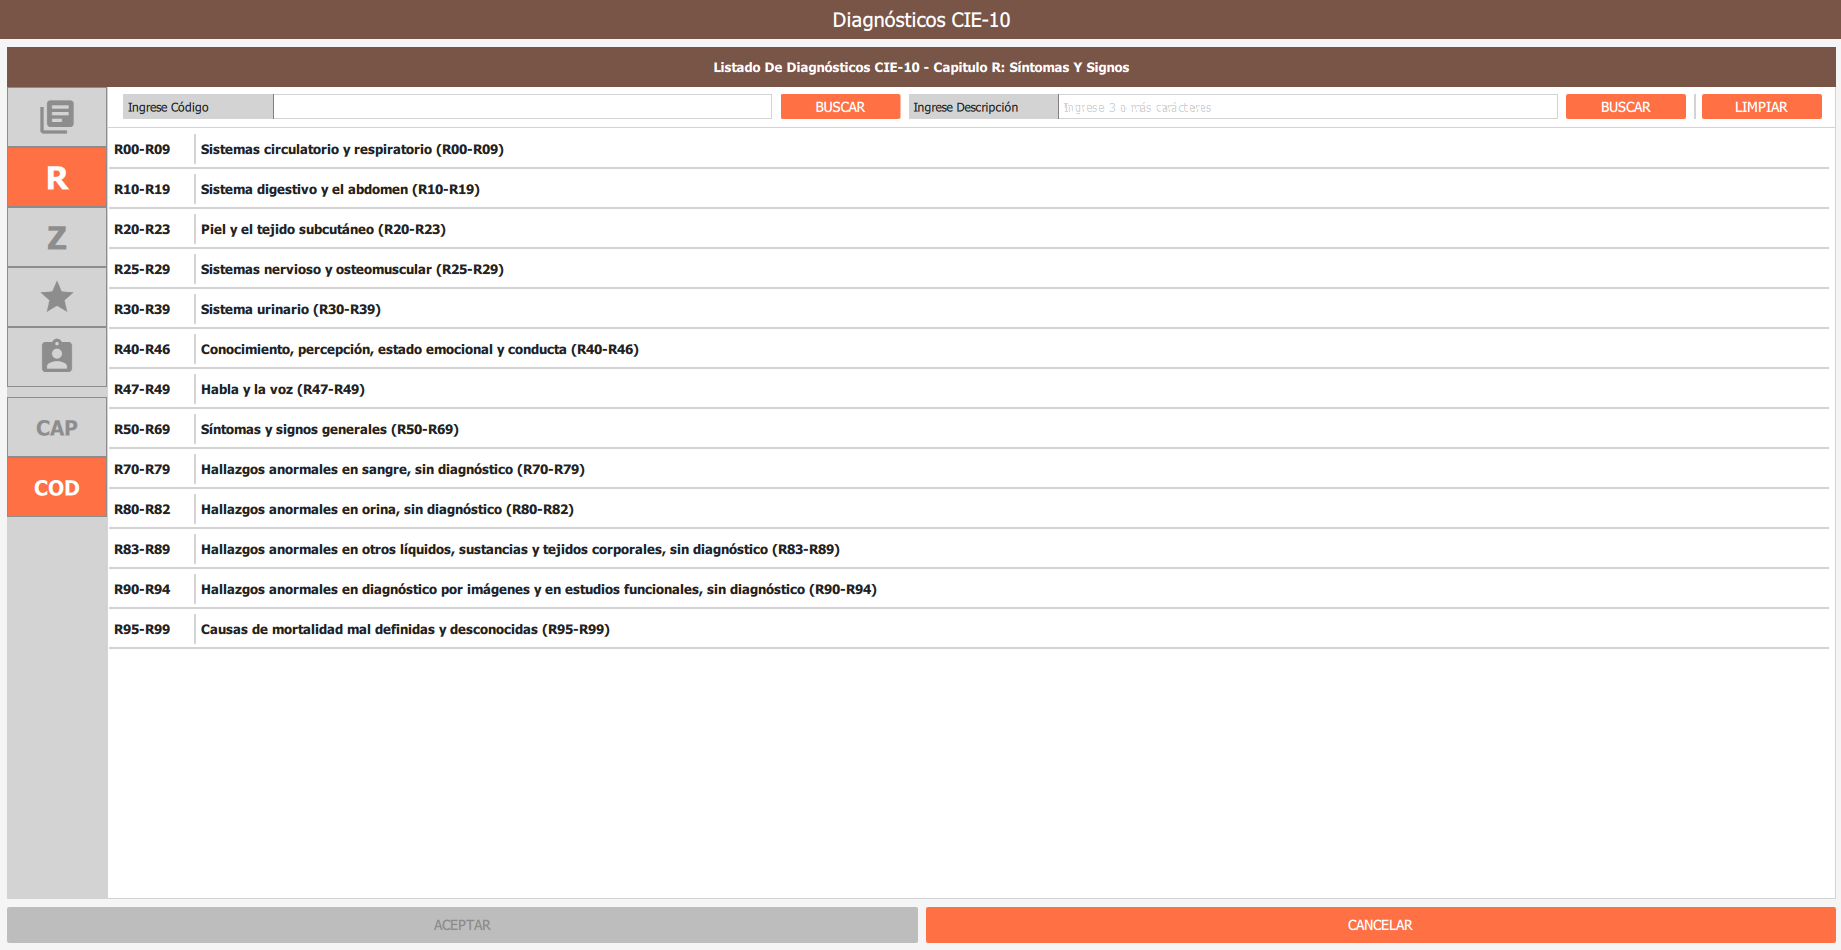This screenshot has height=950, width=1841.
Task: Select Habla y la voz (R47-R49)
Action: coord(282,389)
